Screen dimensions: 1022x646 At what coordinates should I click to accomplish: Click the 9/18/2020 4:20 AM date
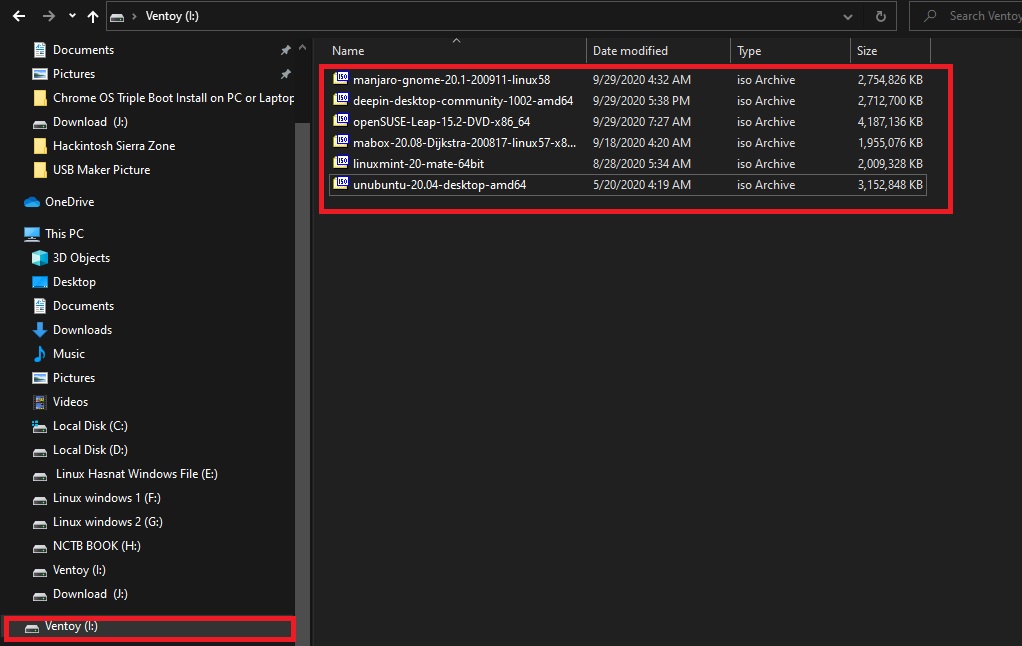[641, 142]
